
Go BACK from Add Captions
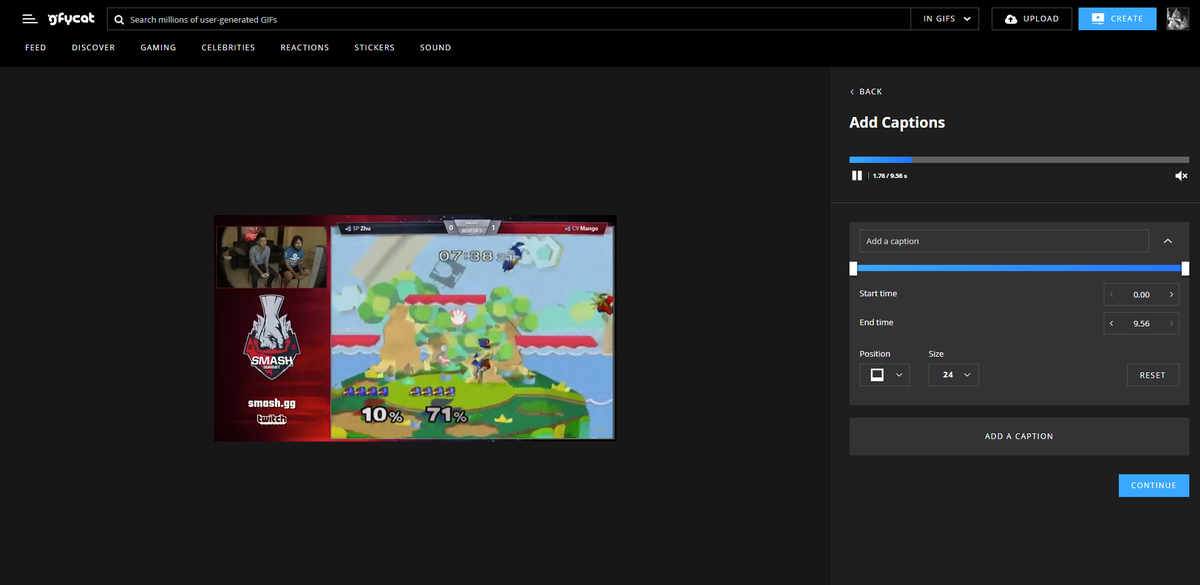tap(866, 91)
